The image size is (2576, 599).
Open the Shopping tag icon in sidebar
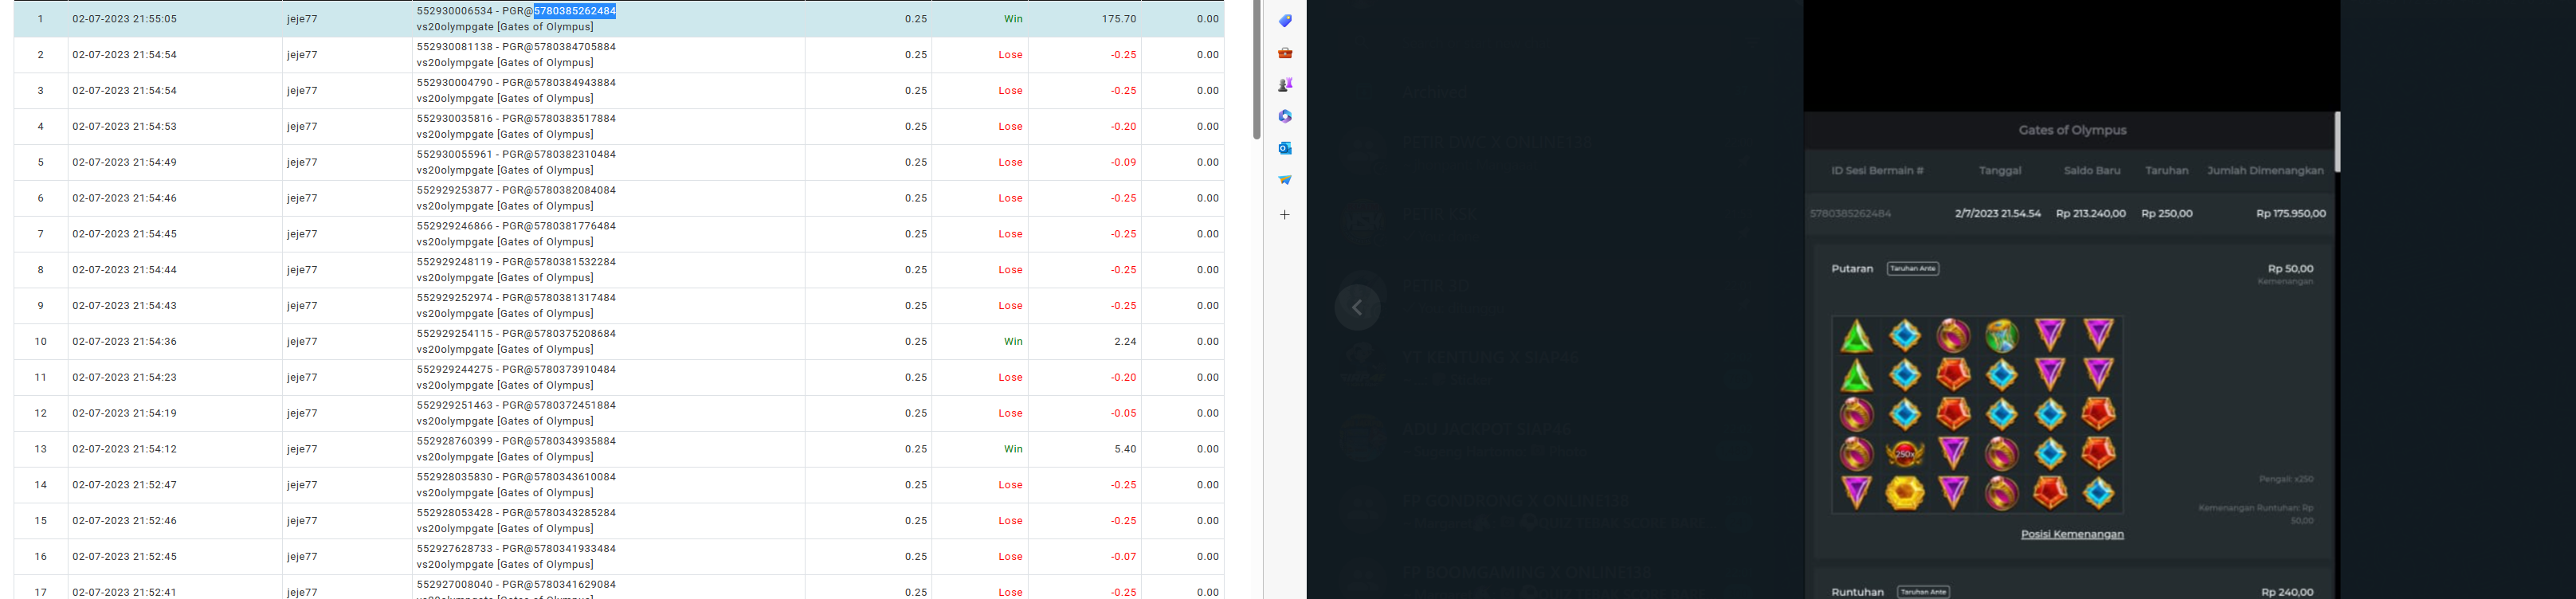[x=1285, y=21]
